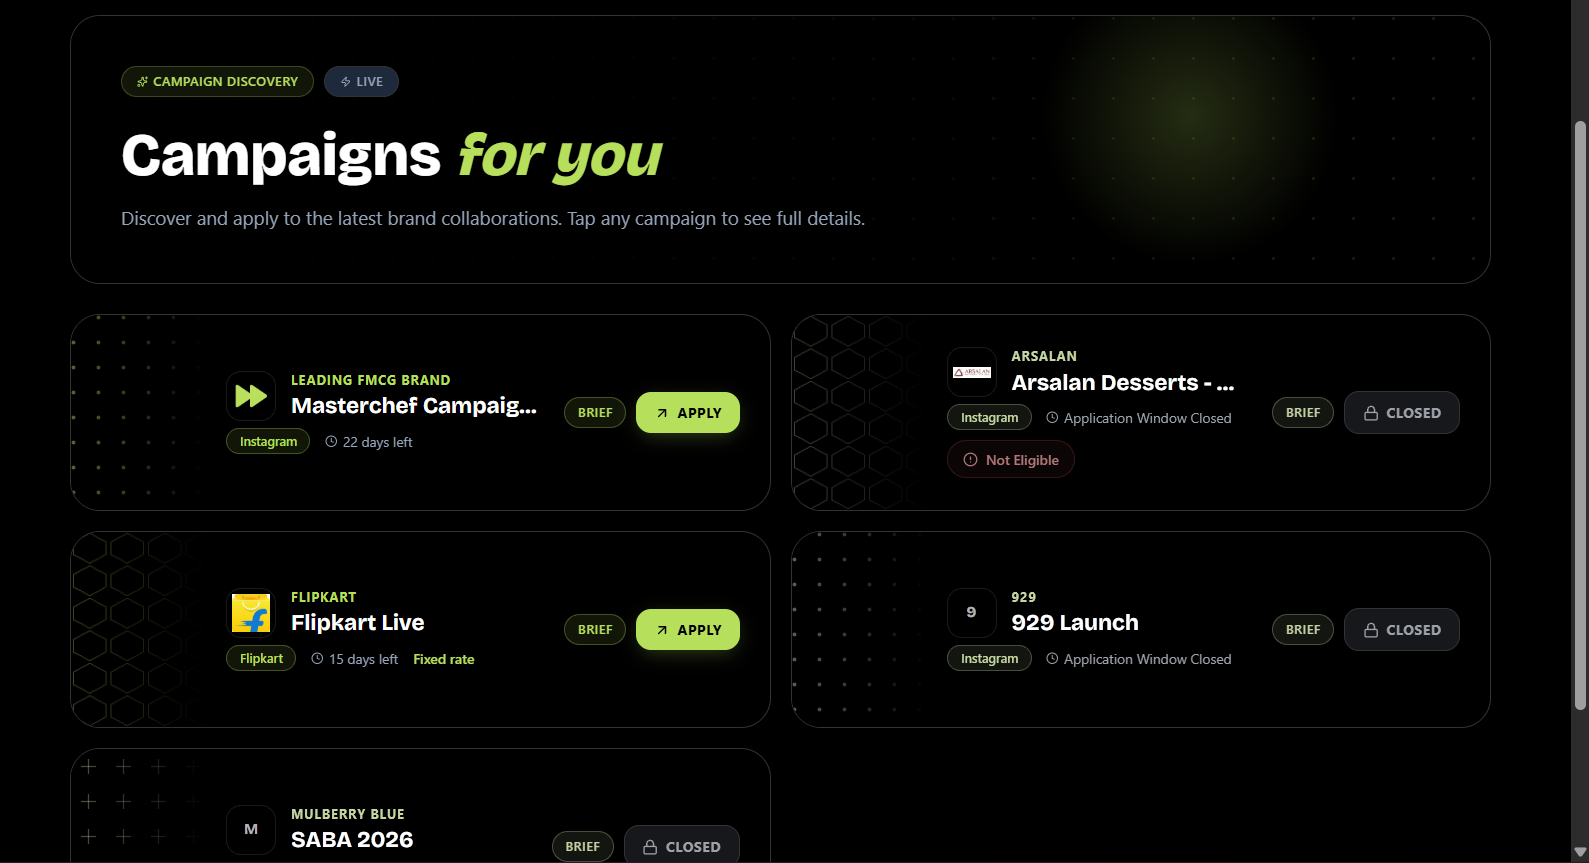Screen dimensions: 1589x863
Task: Click the Instagram tag on 929 Launch card
Action: pos(989,658)
